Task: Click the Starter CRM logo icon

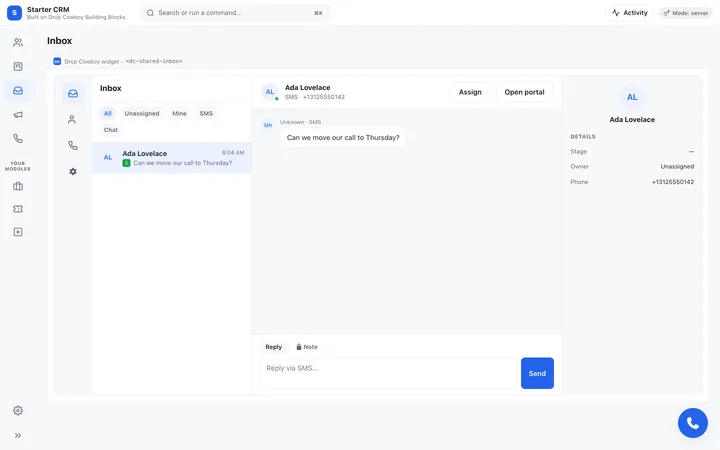Action: tap(14, 13)
